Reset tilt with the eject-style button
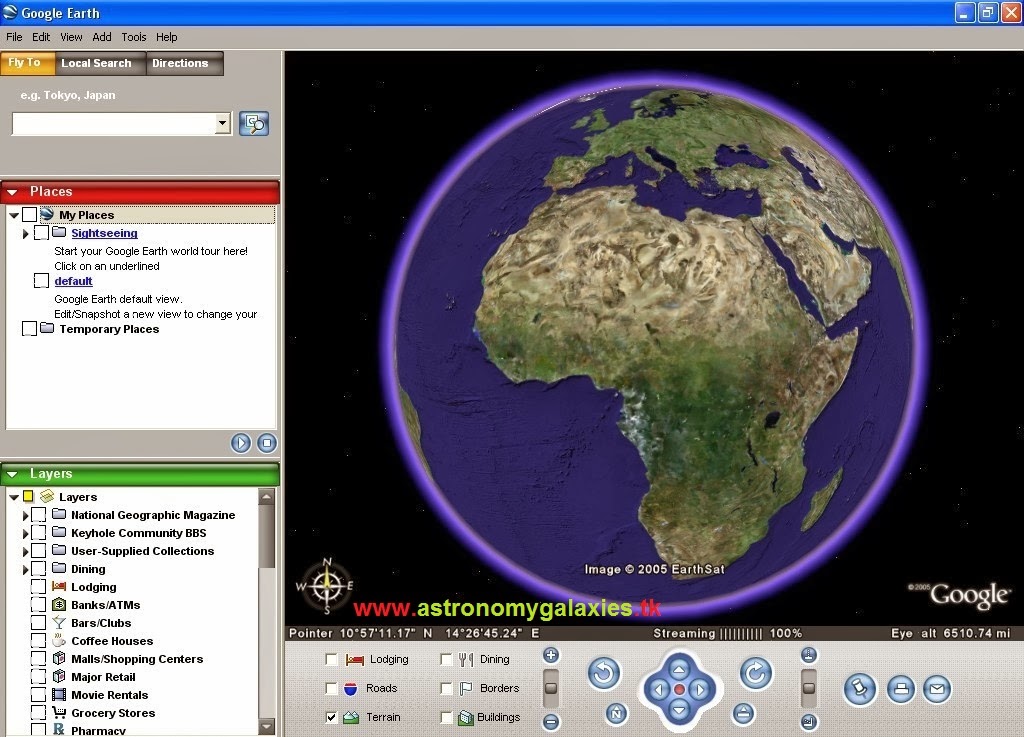This screenshot has height=737, width=1024. [743, 713]
